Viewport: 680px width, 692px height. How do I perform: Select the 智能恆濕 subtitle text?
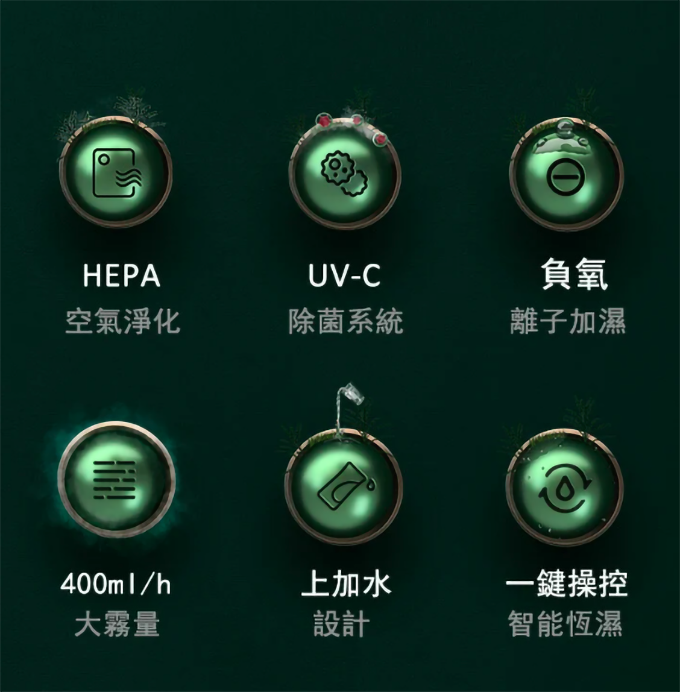(565, 624)
